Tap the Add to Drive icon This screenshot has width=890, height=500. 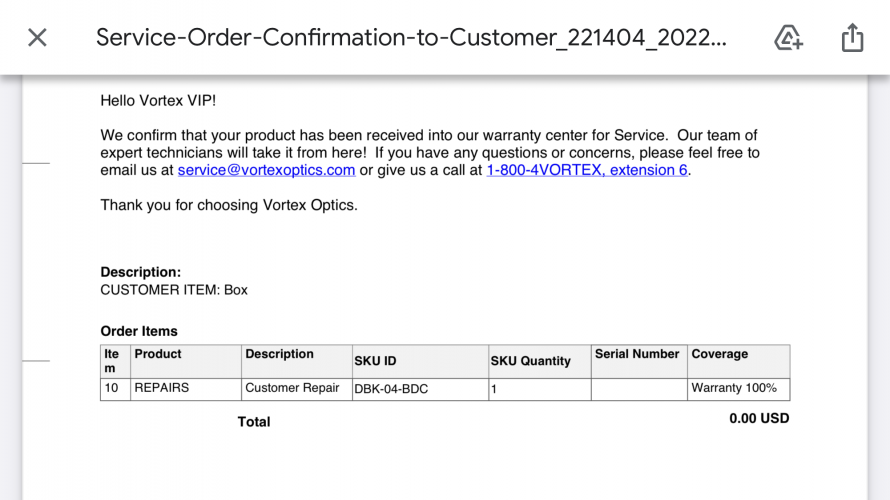(x=788, y=38)
